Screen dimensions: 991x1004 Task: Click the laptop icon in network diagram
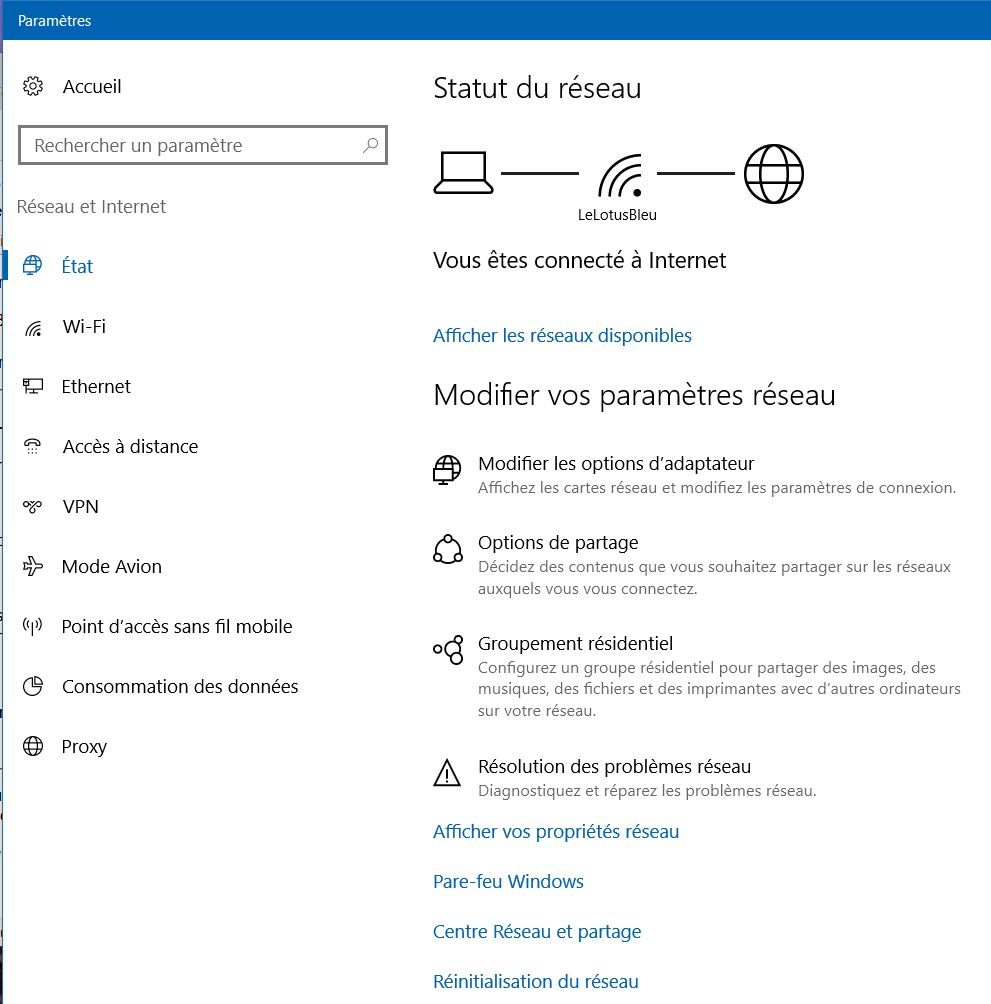463,172
